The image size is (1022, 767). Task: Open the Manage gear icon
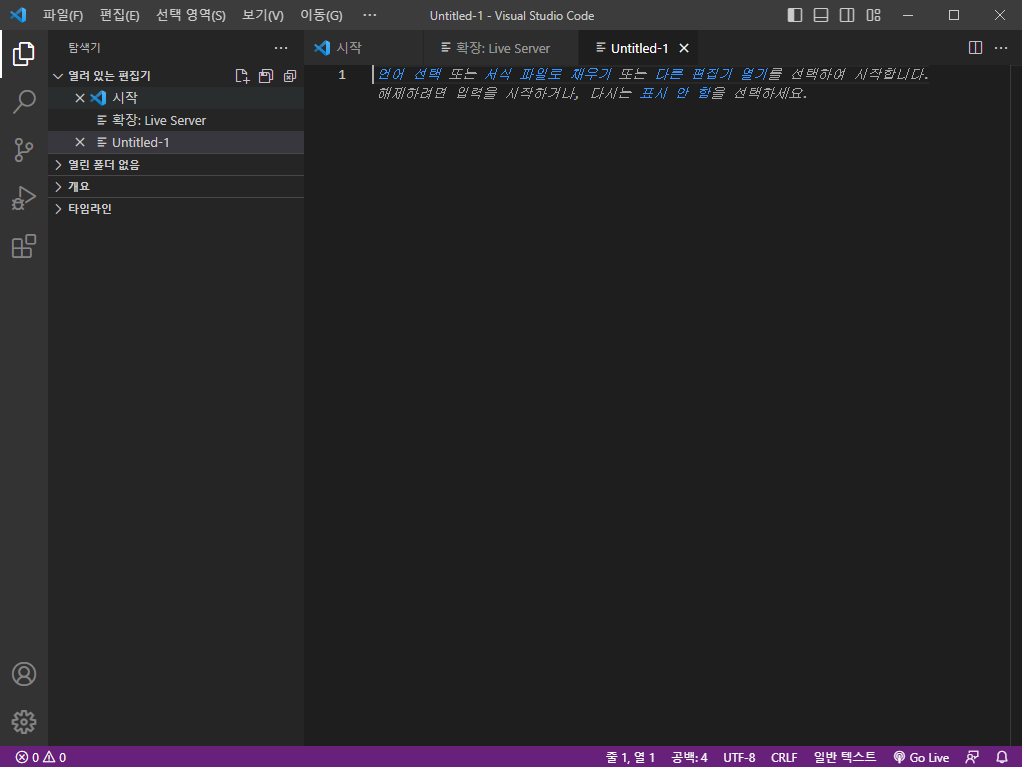tap(23, 722)
